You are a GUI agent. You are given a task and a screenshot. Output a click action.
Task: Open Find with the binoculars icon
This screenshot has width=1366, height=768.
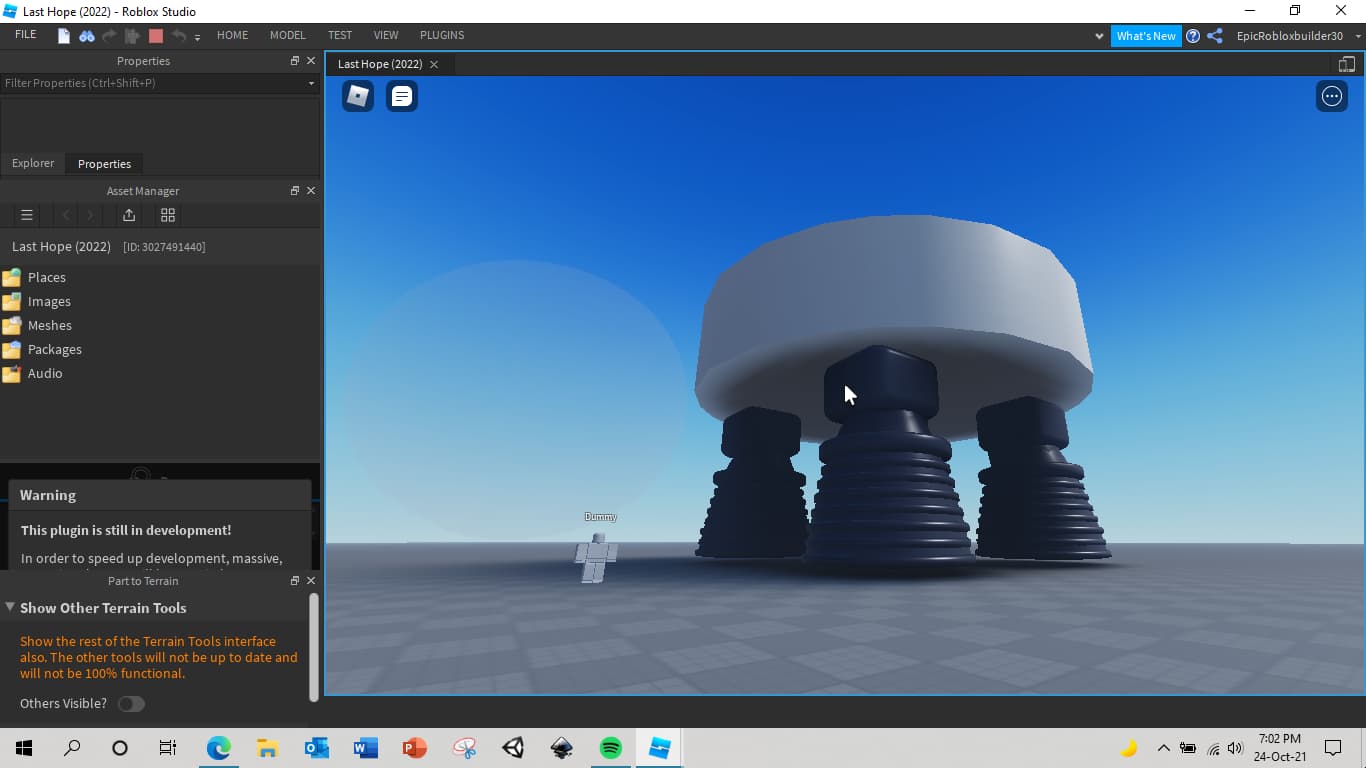(87, 36)
